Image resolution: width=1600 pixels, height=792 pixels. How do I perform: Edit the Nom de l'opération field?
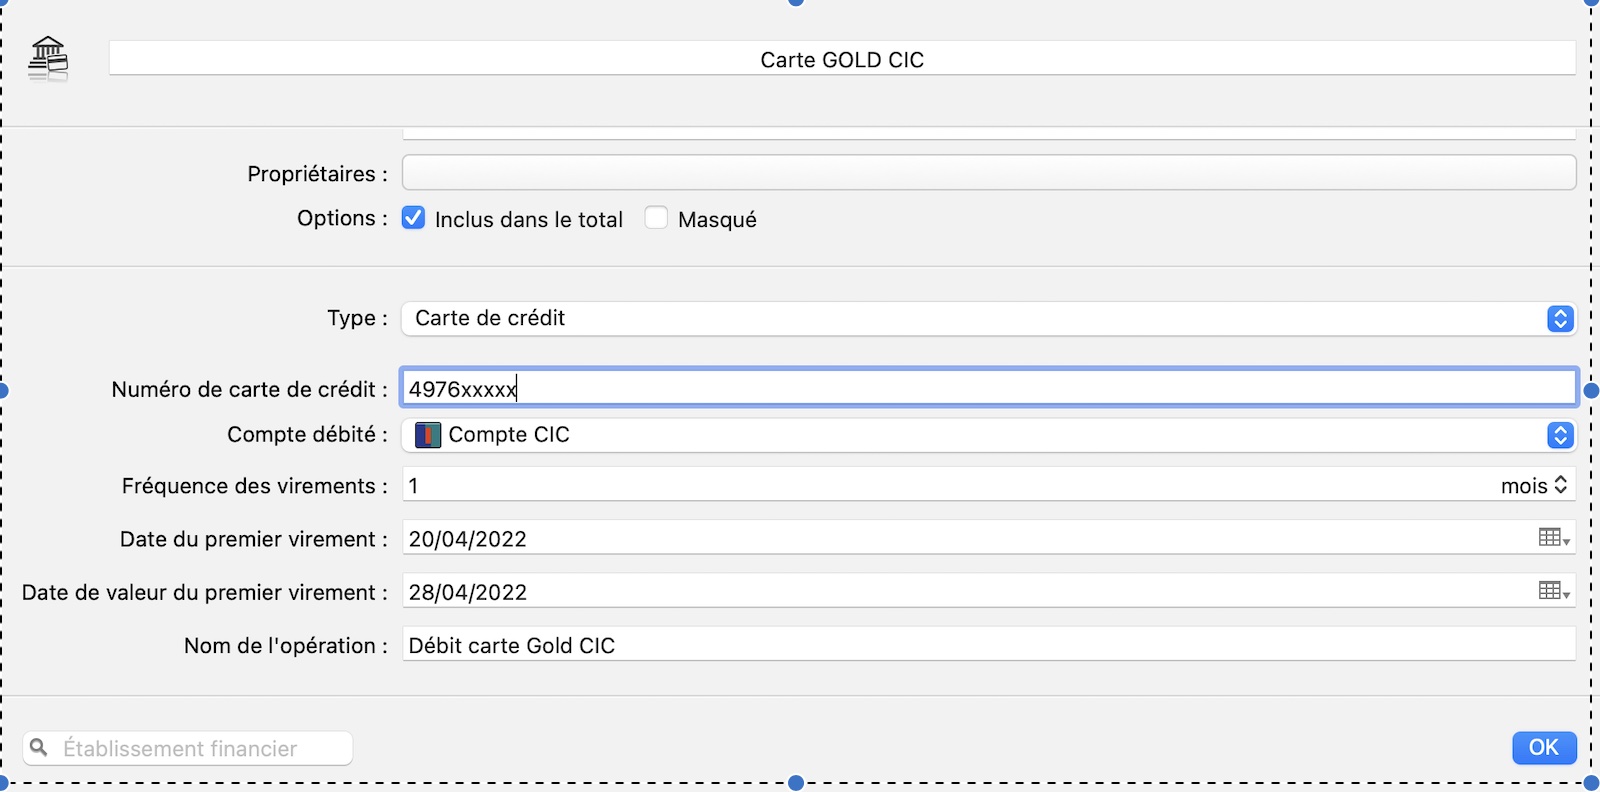coord(989,645)
